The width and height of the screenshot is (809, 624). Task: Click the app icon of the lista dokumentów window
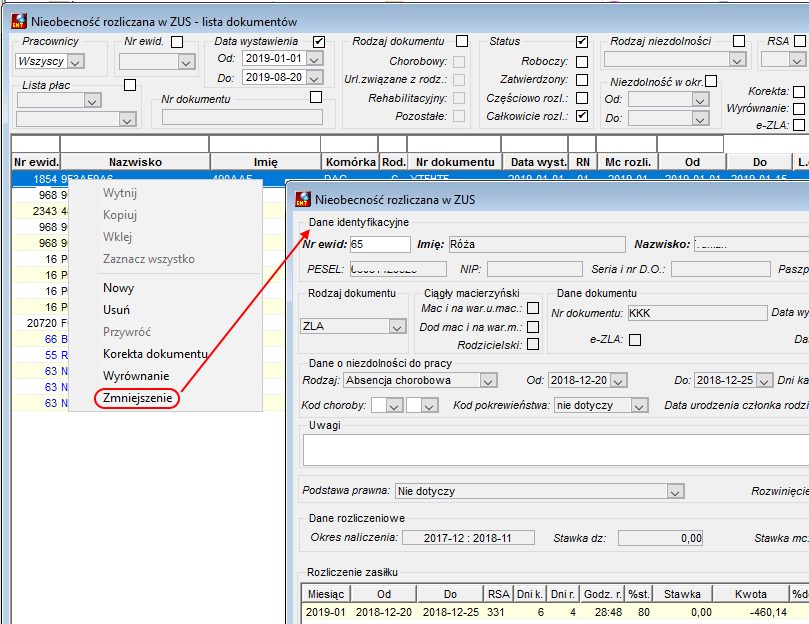(x=19, y=21)
